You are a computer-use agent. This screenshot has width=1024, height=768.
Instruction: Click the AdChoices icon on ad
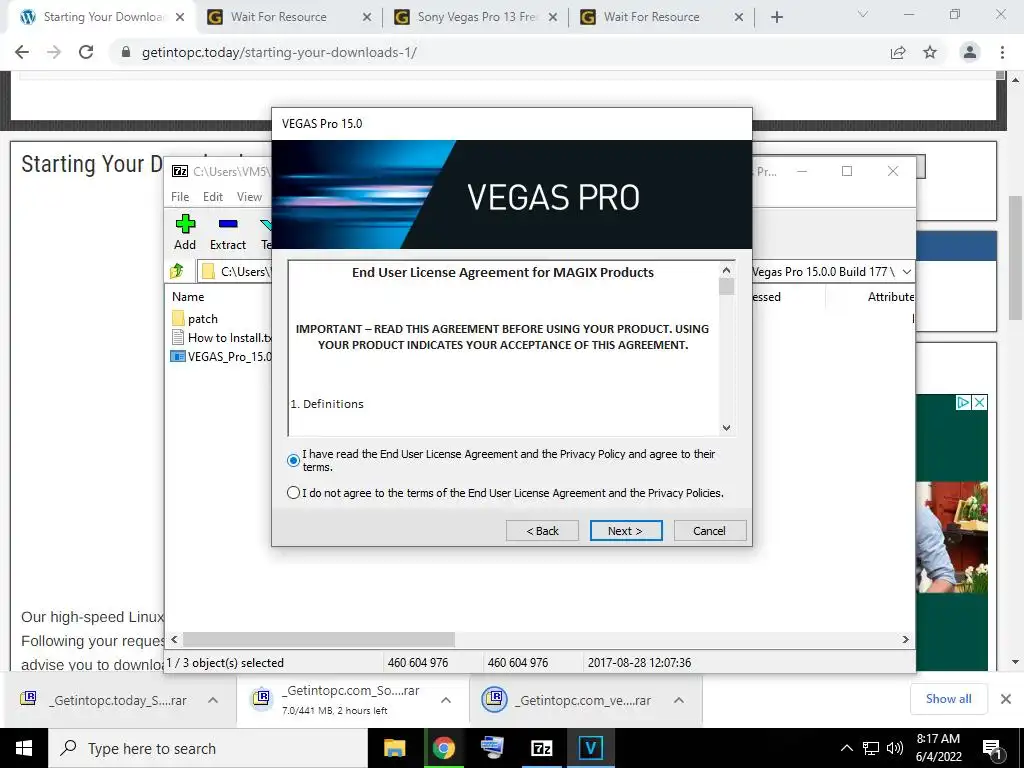[963, 402]
